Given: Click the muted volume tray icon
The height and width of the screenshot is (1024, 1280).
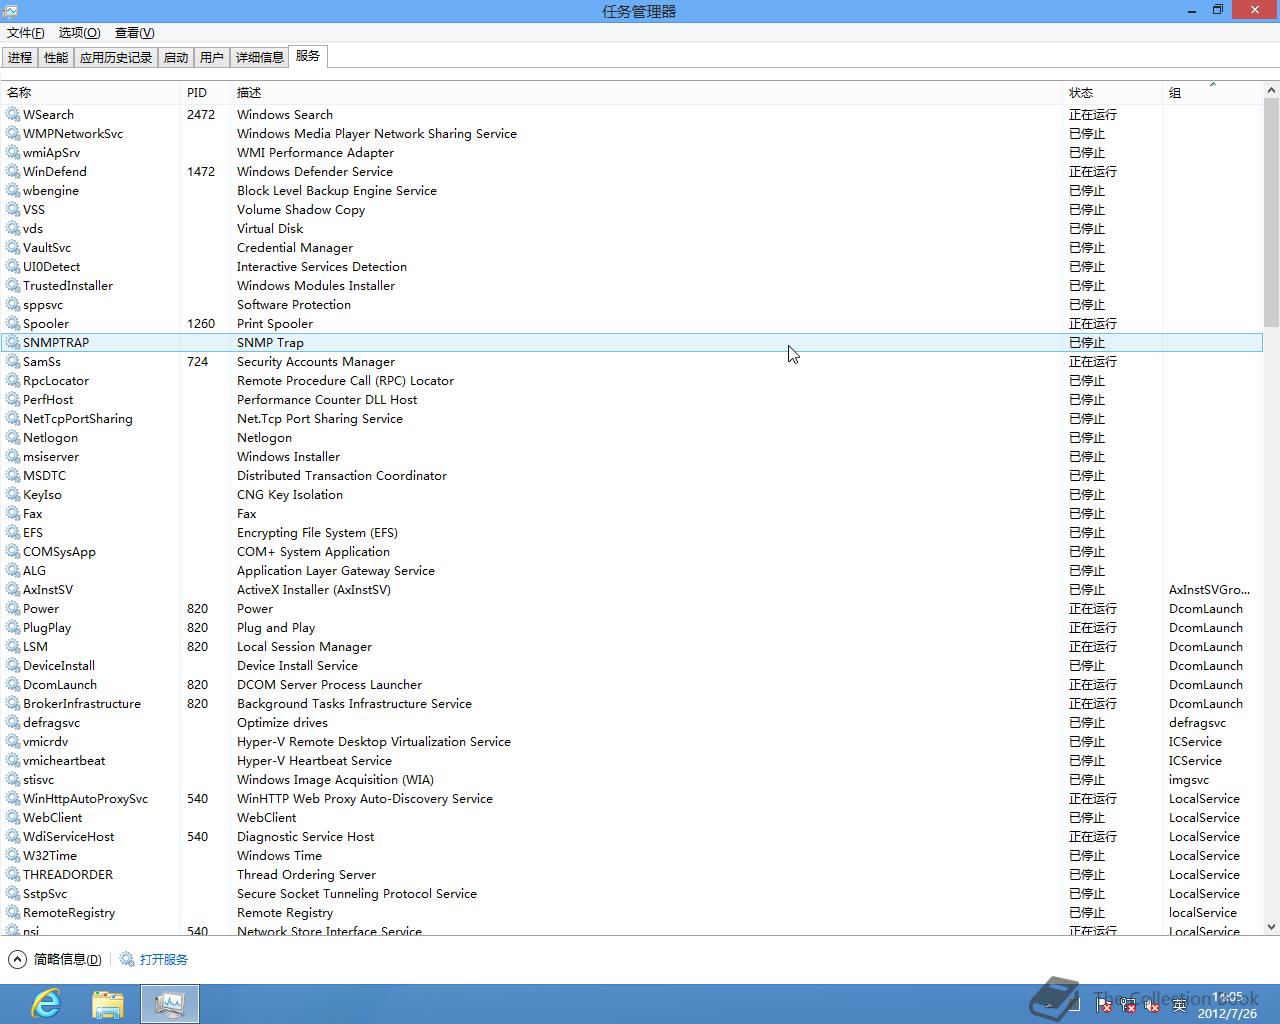Looking at the screenshot, I should pyautogui.click(x=1152, y=1005).
